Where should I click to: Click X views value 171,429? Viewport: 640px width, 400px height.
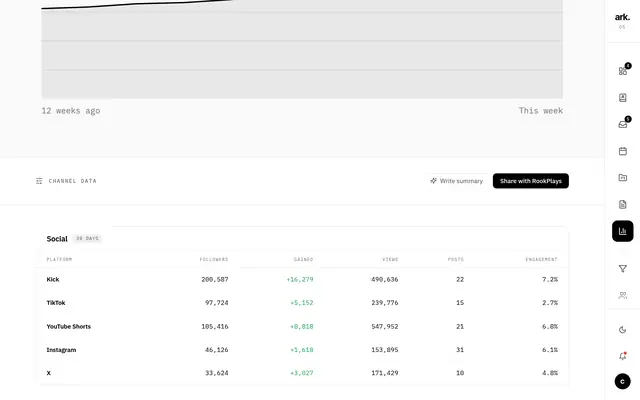click(x=385, y=373)
